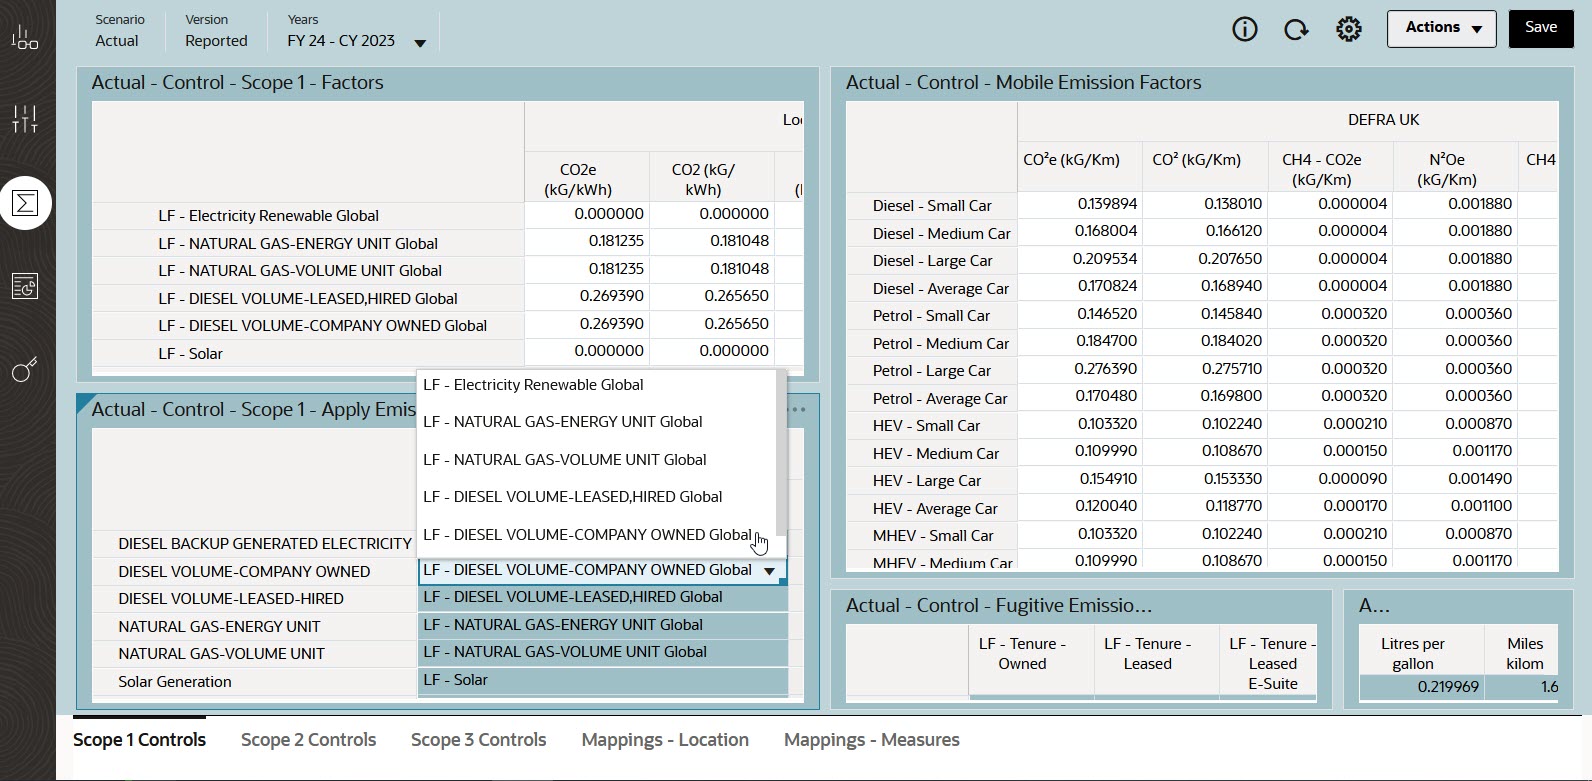Click the LF - Solar mapping cell
The width and height of the screenshot is (1592, 781).
(x=602, y=680)
